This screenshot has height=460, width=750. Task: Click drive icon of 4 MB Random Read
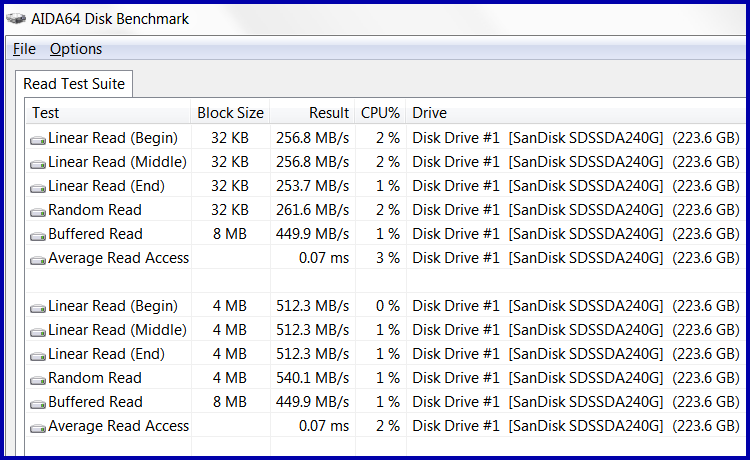pos(38,380)
